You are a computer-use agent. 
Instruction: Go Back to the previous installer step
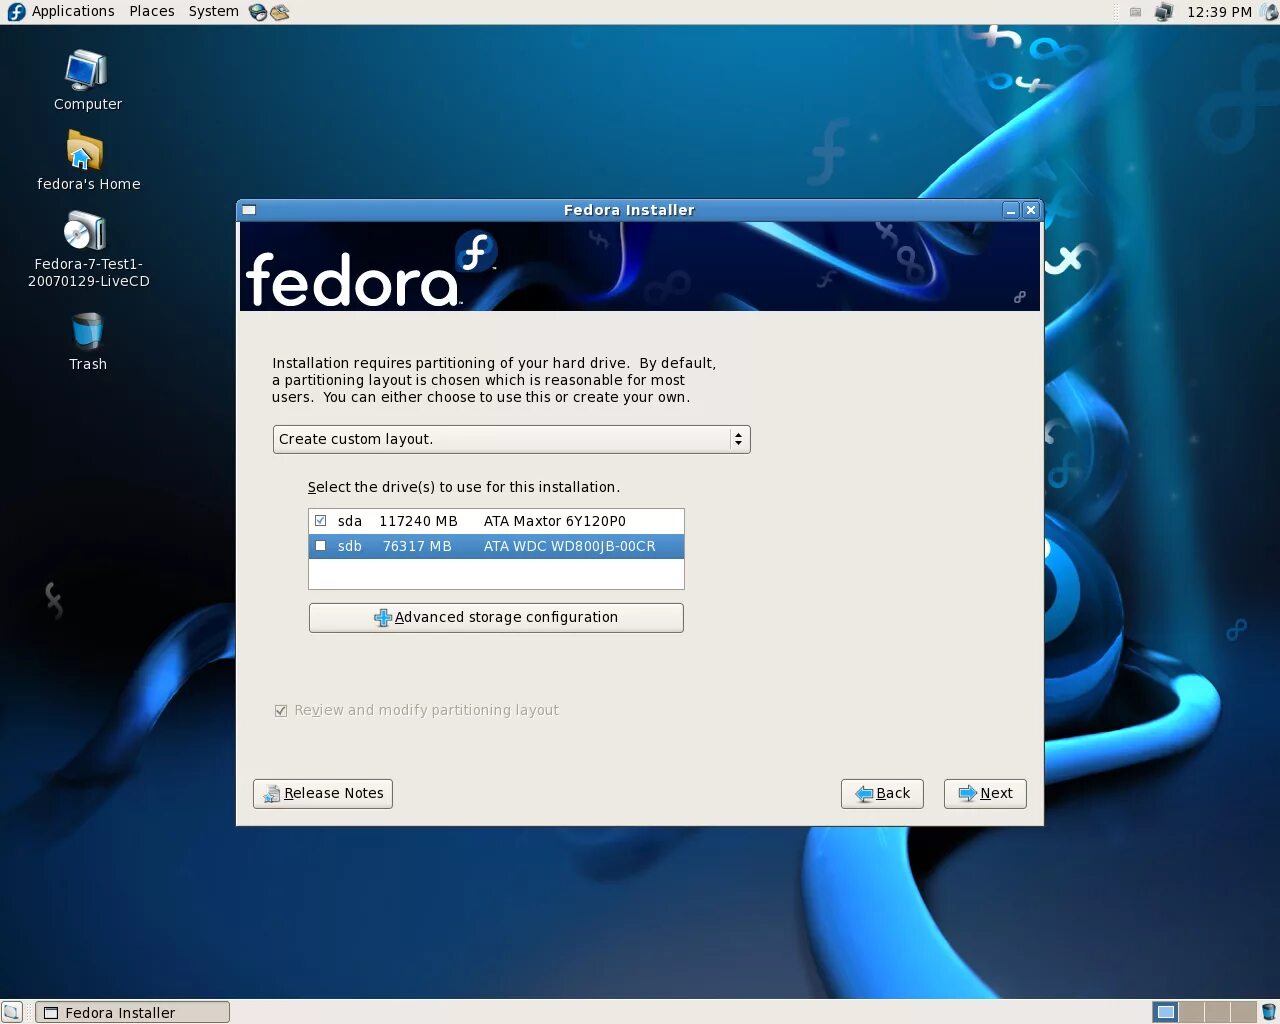882,794
